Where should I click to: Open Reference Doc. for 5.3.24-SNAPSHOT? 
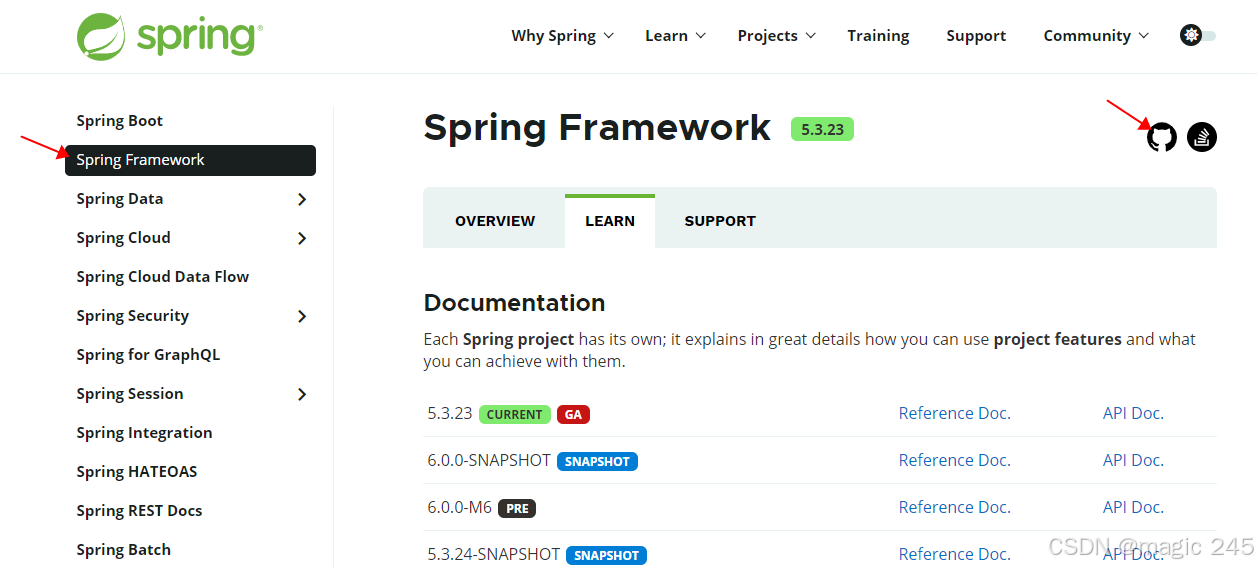click(954, 554)
